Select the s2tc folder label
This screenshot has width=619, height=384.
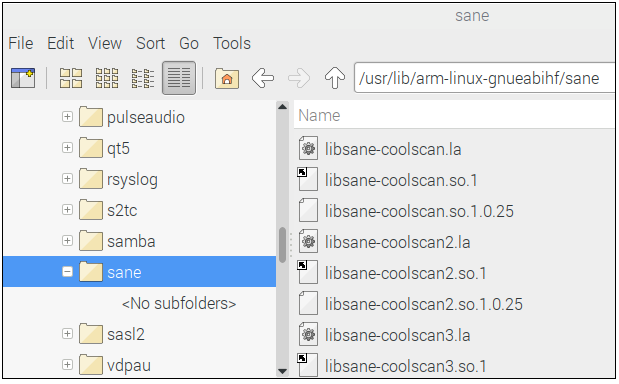[122, 210]
